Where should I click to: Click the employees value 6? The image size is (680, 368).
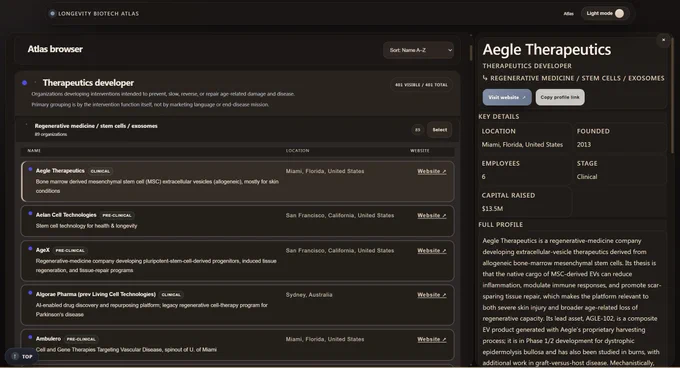(x=484, y=177)
